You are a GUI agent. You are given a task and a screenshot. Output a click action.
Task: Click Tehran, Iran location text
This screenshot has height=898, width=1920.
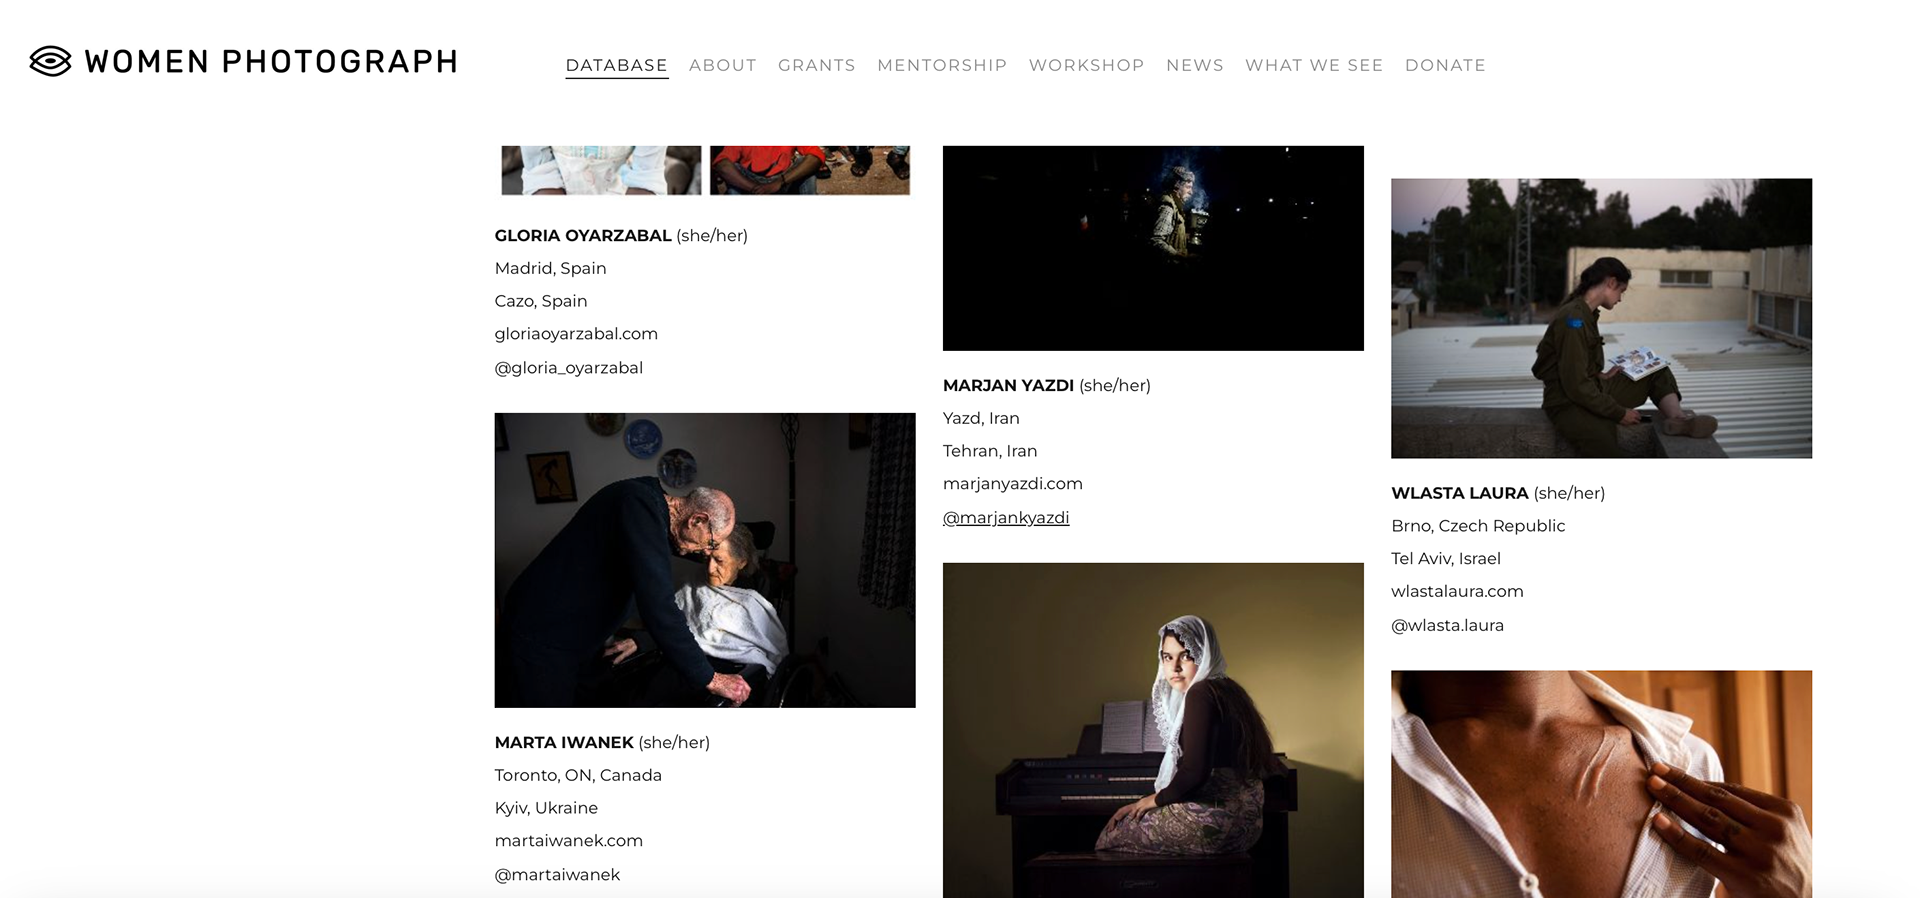[990, 451]
